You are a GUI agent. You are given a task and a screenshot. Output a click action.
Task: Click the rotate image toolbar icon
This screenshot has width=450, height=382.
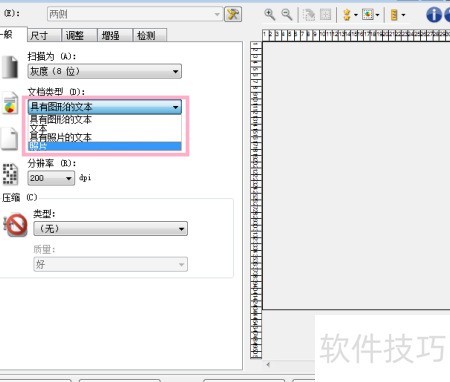click(x=309, y=15)
